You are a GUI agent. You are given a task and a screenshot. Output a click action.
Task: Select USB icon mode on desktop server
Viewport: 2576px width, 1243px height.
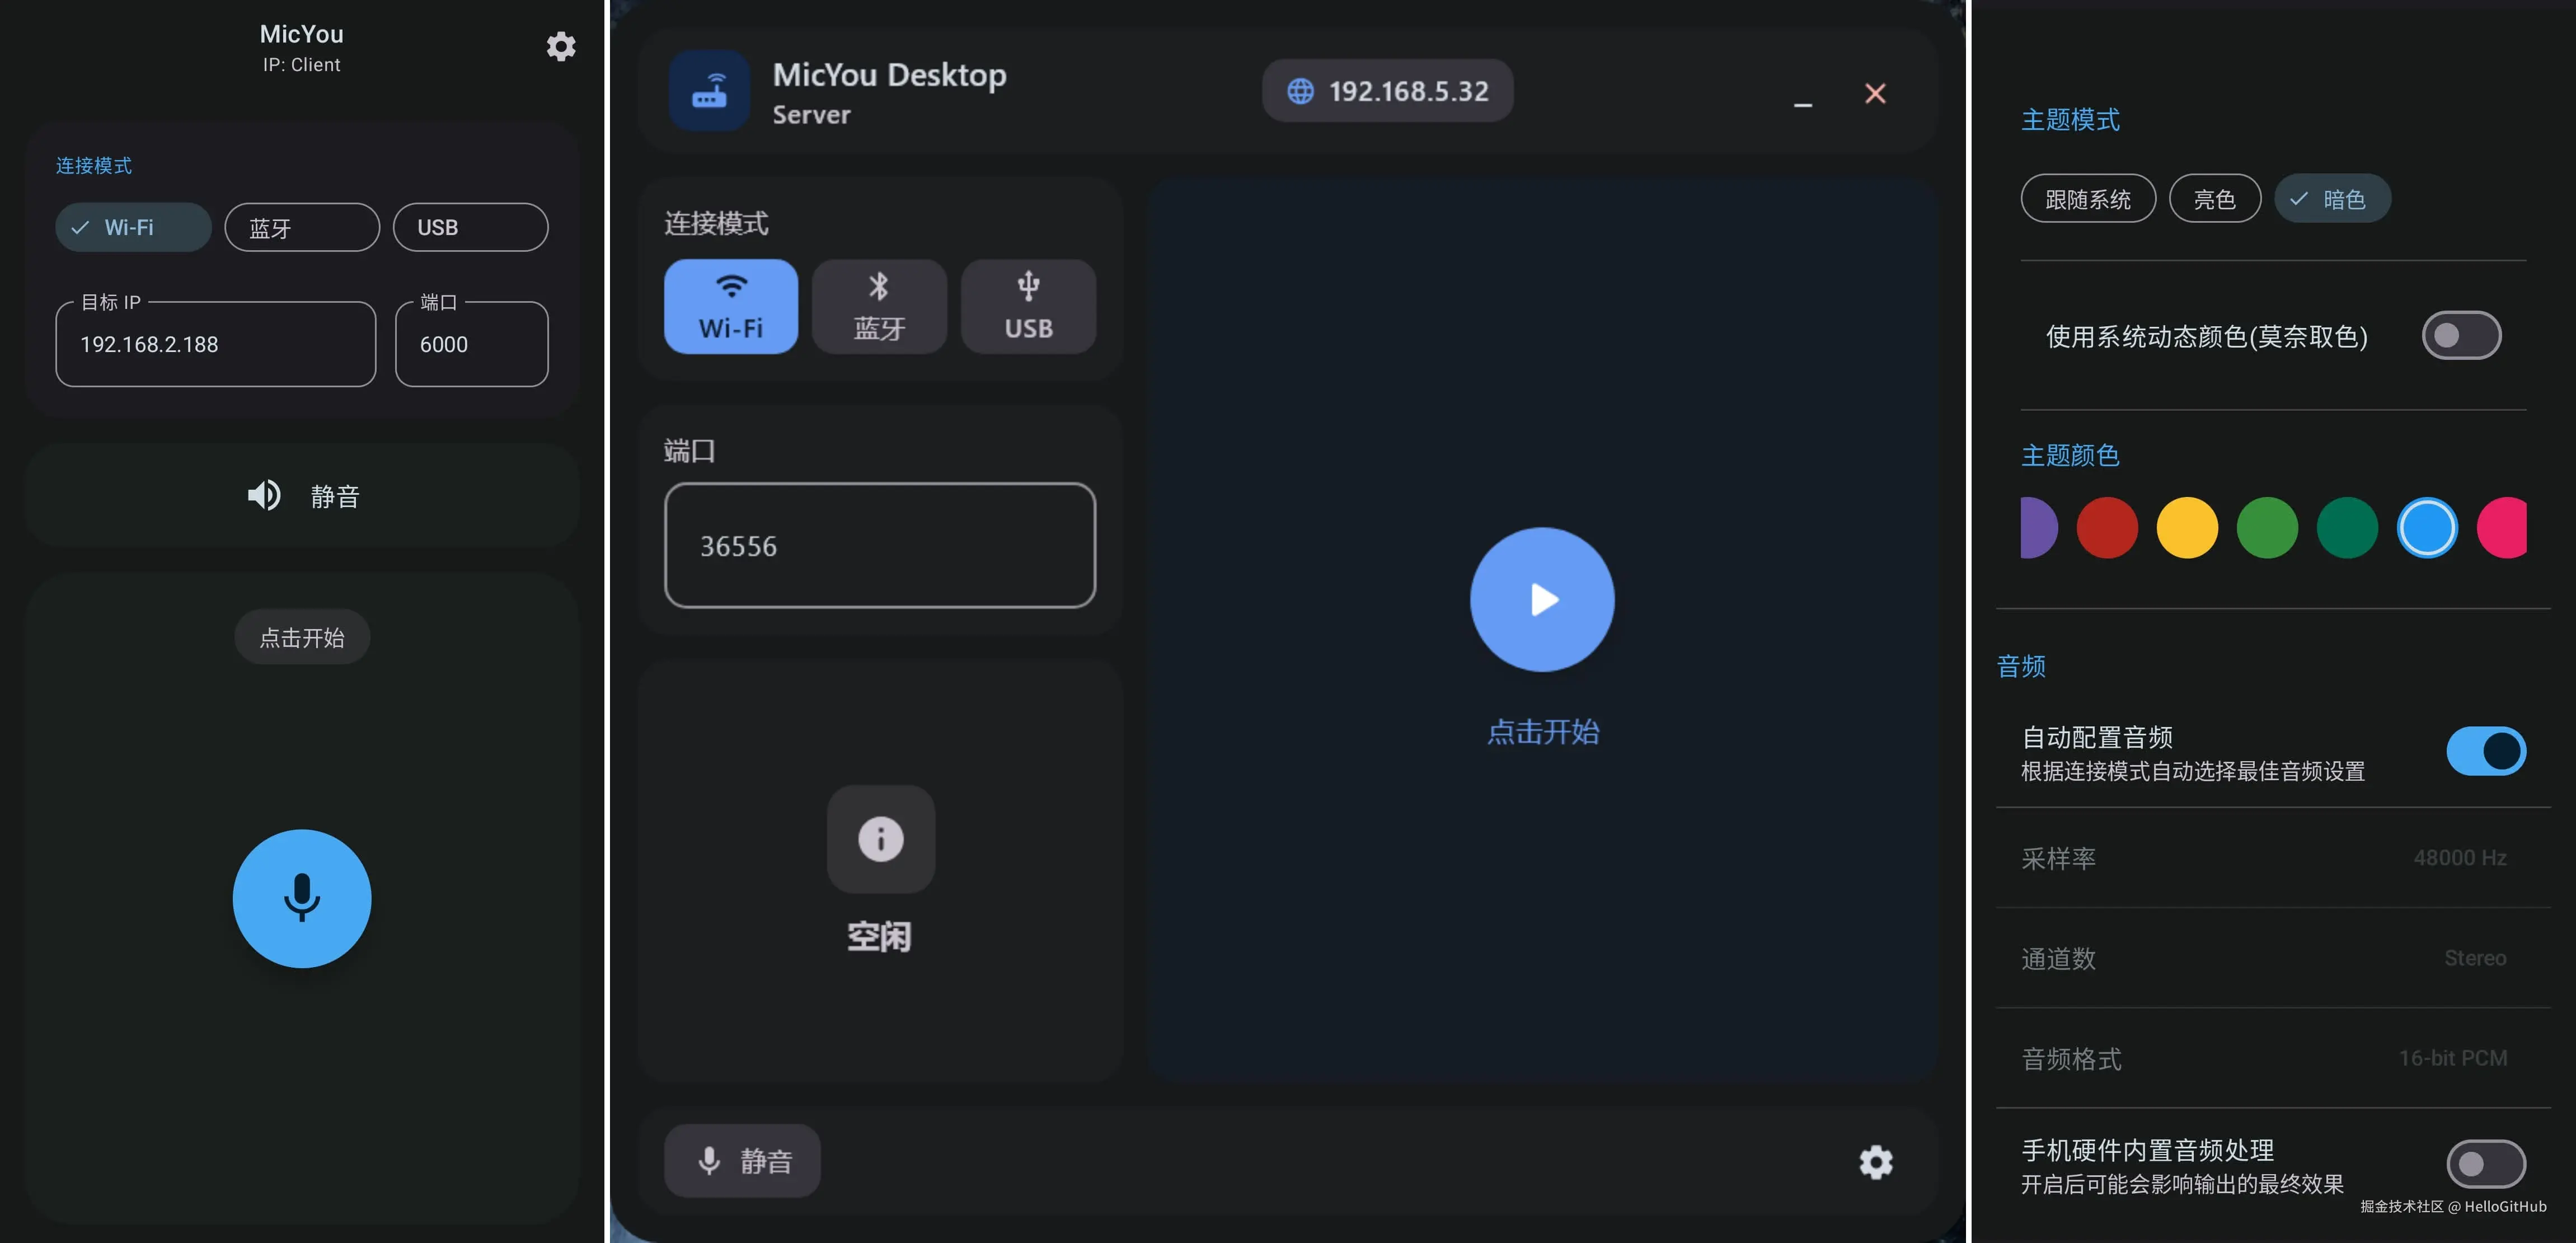[1027, 306]
